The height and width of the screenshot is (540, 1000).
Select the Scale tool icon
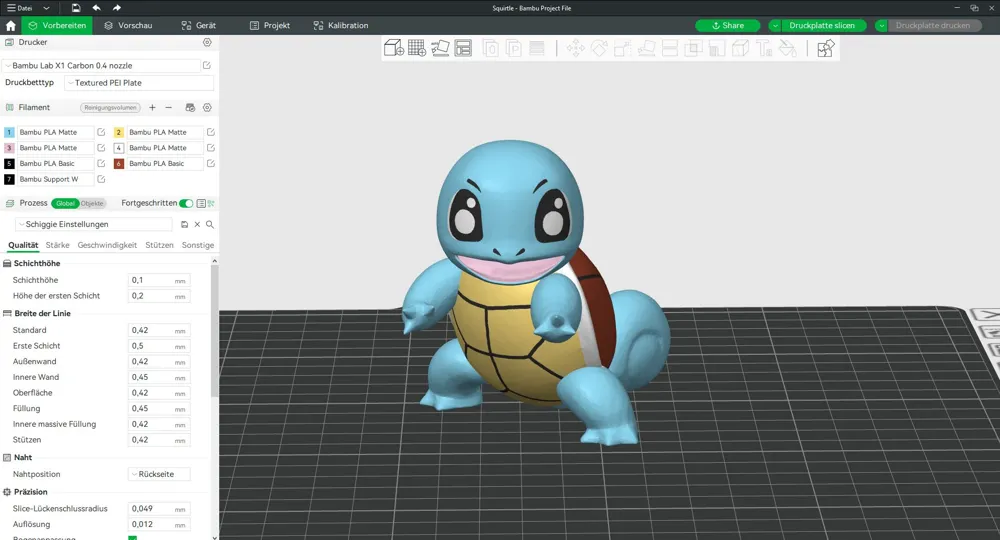pyautogui.click(x=622, y=48)
